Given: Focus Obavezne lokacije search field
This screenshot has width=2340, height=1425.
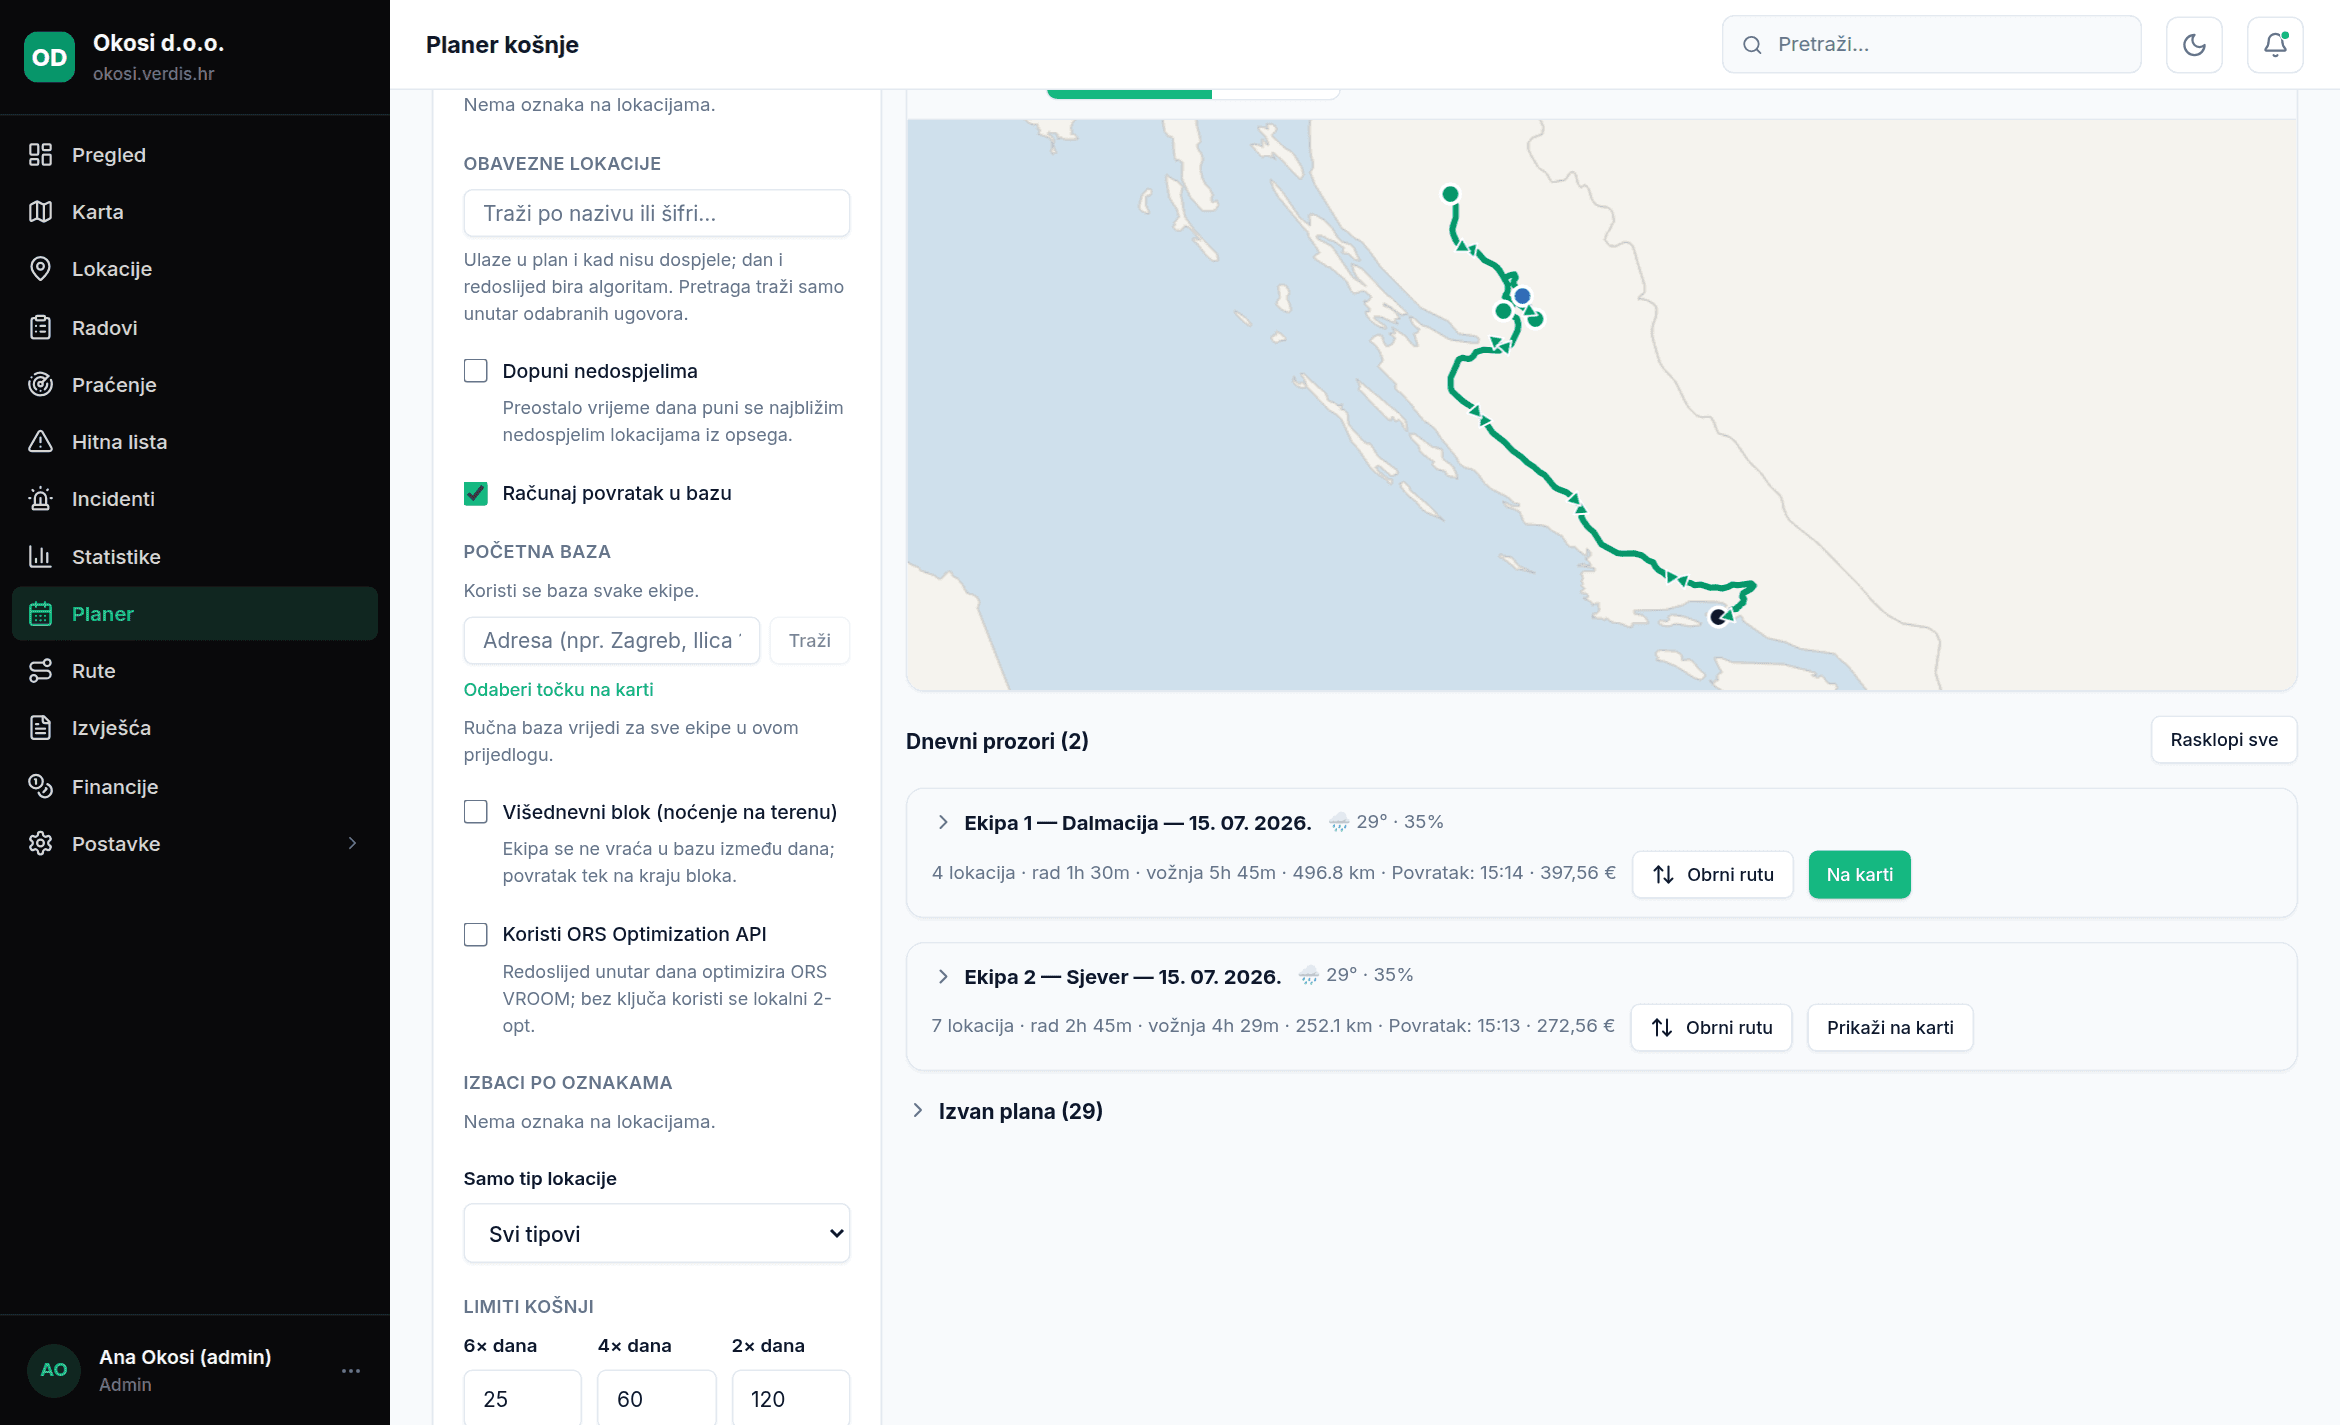Looking at the screenshot, I should pyautogui.click(x=657, y=213).
